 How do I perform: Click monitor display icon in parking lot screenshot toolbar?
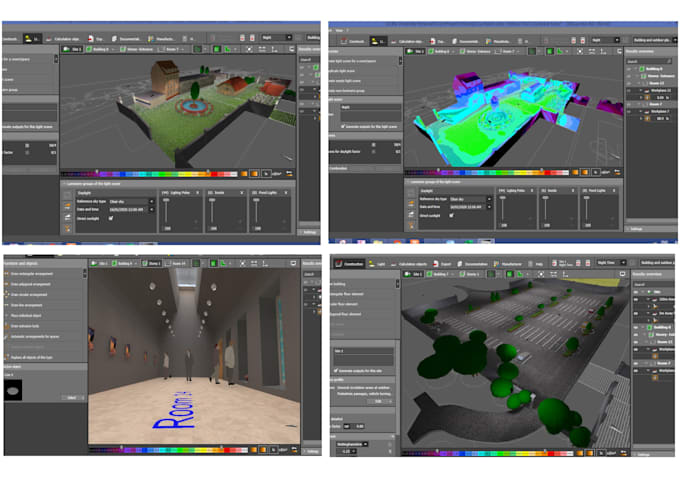pos(623,274)
